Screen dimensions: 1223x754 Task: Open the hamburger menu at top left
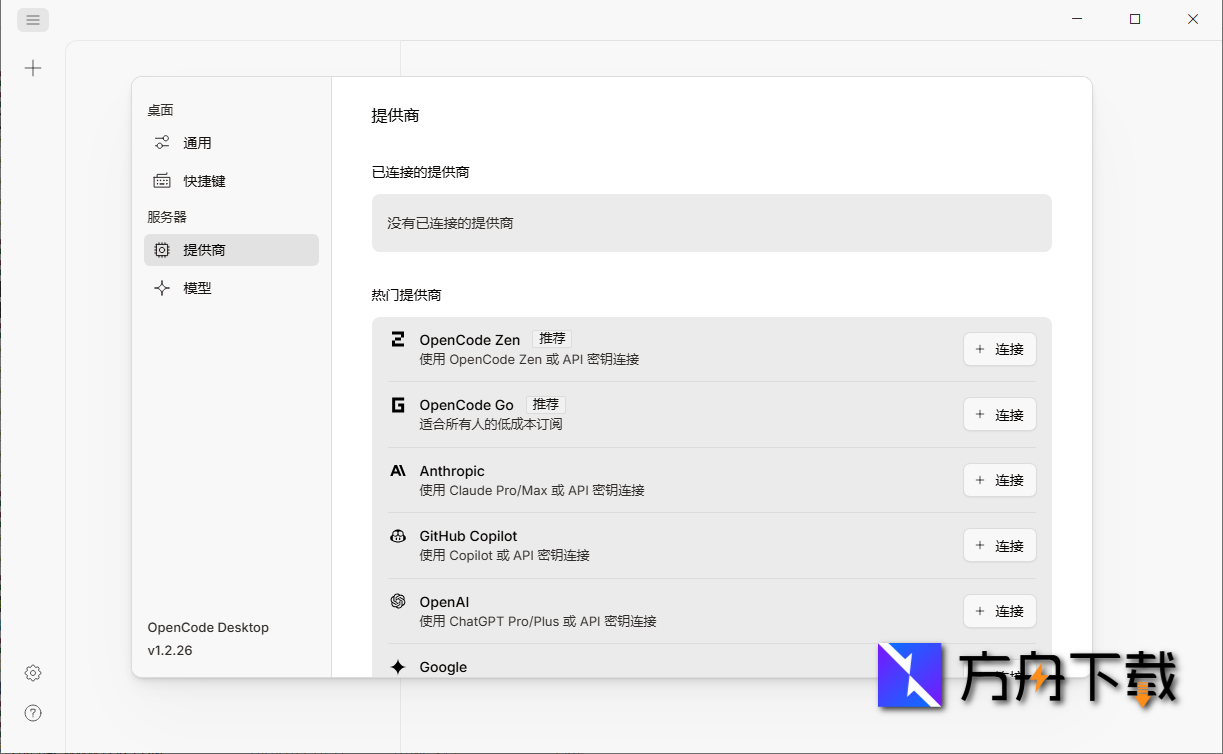32,19
